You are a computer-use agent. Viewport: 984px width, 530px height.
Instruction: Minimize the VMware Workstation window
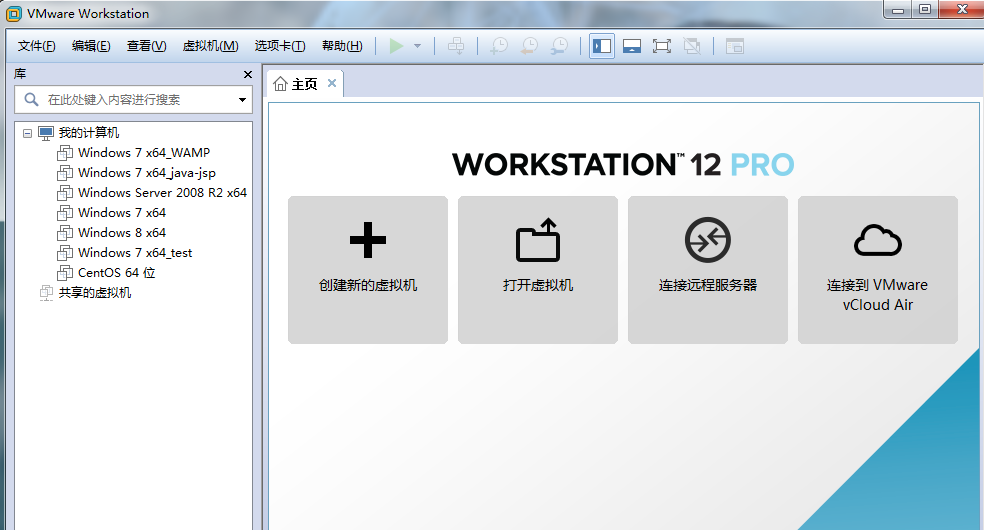pyautogui.click(x=898, y=9)
